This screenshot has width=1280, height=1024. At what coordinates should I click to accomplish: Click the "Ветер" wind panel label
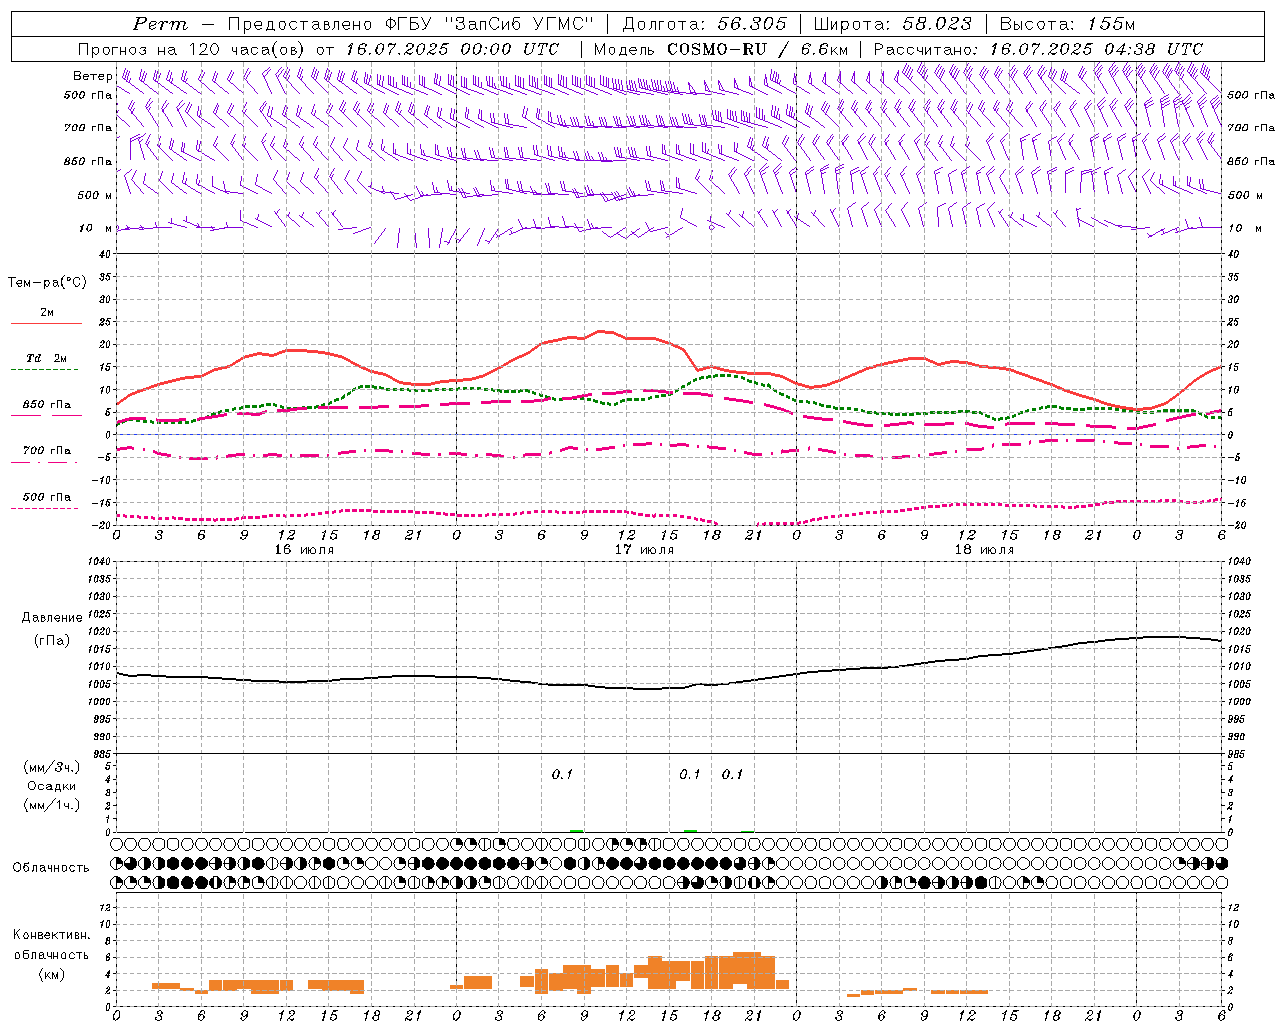tap(92, 76)
